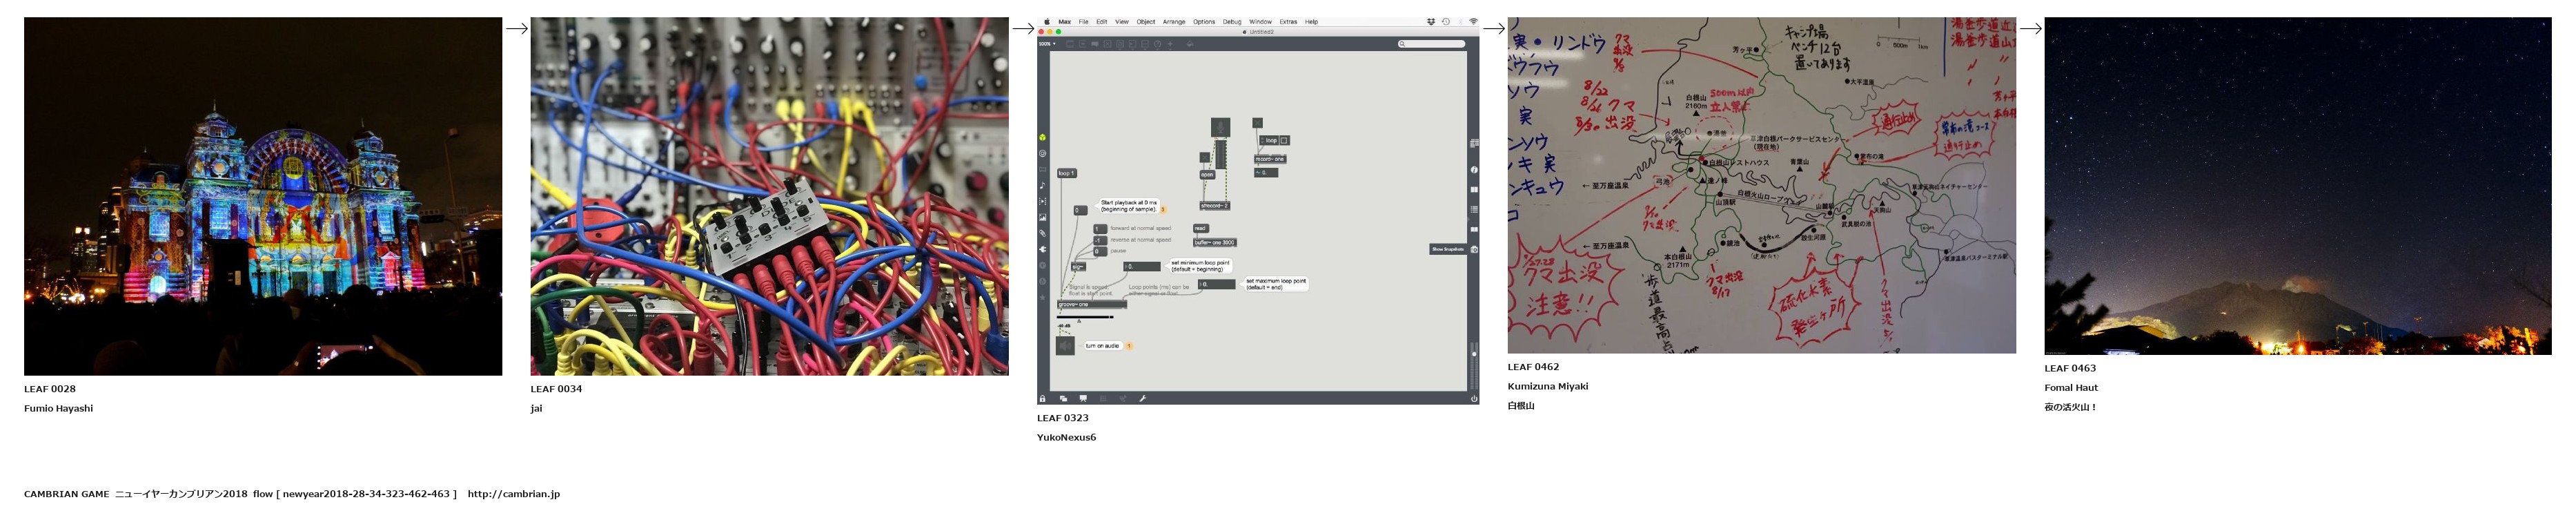Click the speaker icon to turn on audio

1065,345
